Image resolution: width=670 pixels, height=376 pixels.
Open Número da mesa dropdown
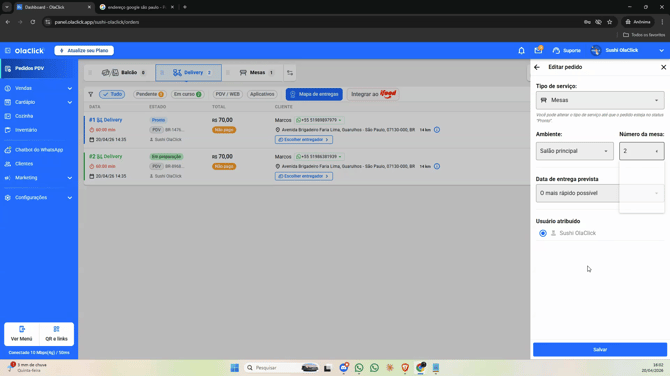tap(642, 151)
